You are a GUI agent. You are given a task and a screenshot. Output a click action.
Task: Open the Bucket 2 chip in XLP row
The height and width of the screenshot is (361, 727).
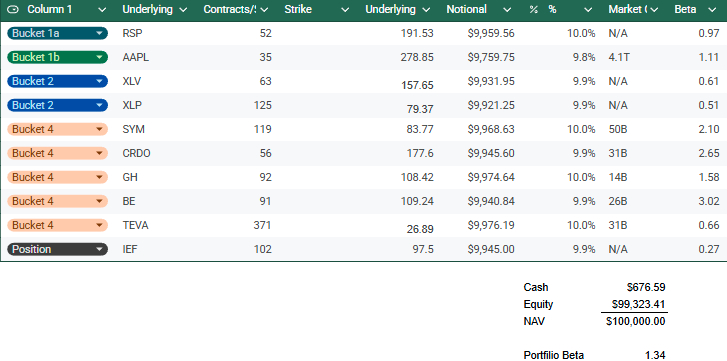tap(57, 105)
